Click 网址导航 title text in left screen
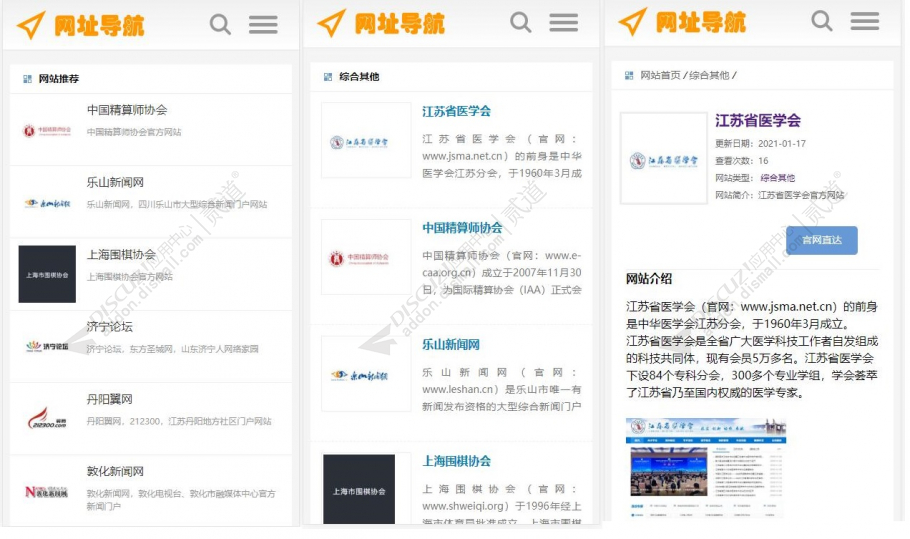 coord(99,26)
